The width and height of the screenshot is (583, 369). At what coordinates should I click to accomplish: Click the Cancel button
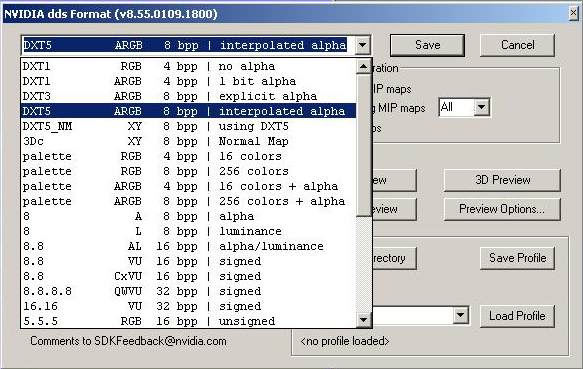pyautogui.click(x=517, y=45)
